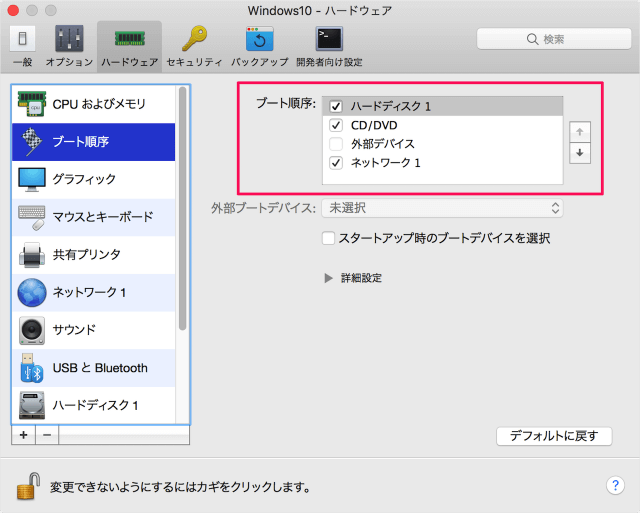Click the lock icon to prevent changes
The image size is (640, 513).
pos(27,487)
